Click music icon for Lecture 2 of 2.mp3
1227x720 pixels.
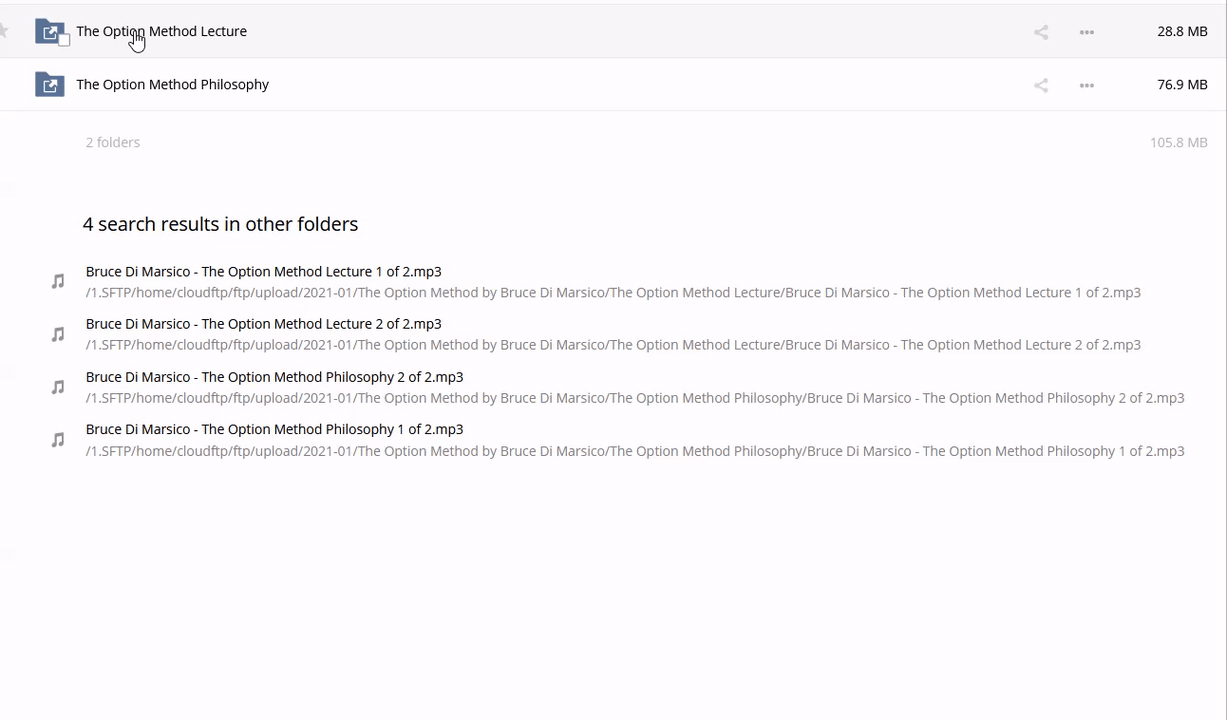[x=58, y=334]
